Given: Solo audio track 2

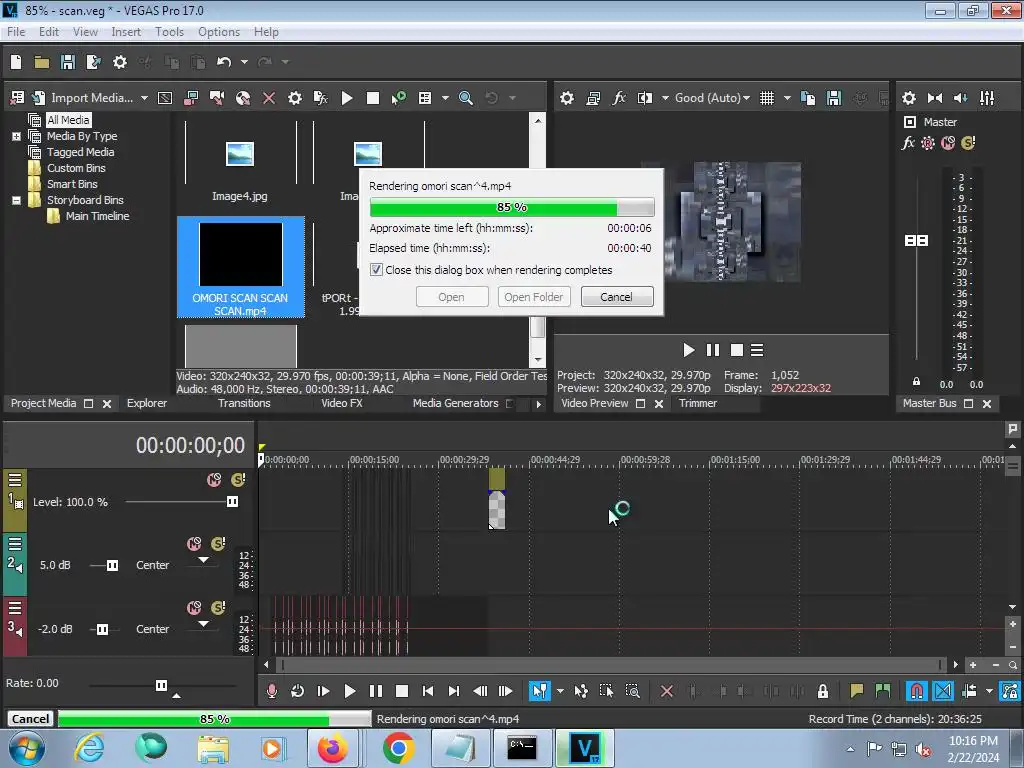Looking at the screenshot, I should pos(218,543).
